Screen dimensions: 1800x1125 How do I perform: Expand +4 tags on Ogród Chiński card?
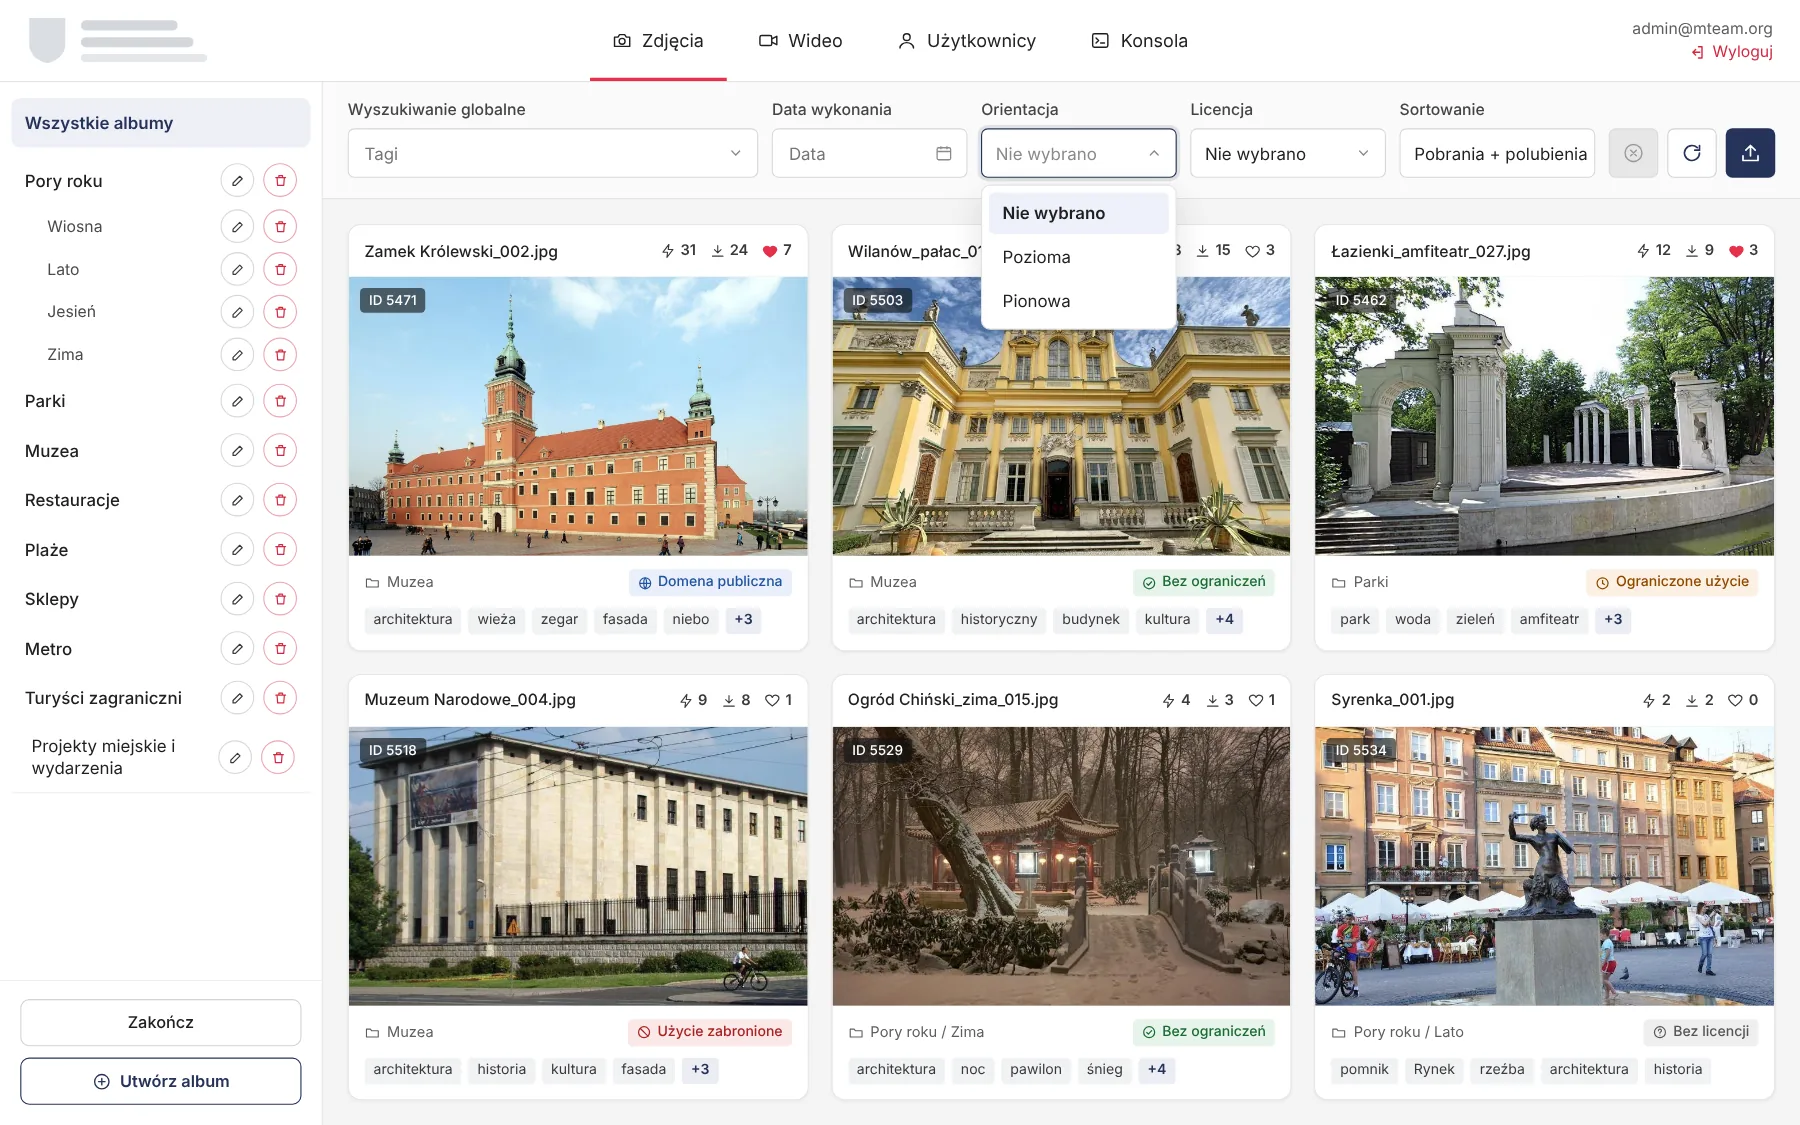click(x=1156, y=1070)
